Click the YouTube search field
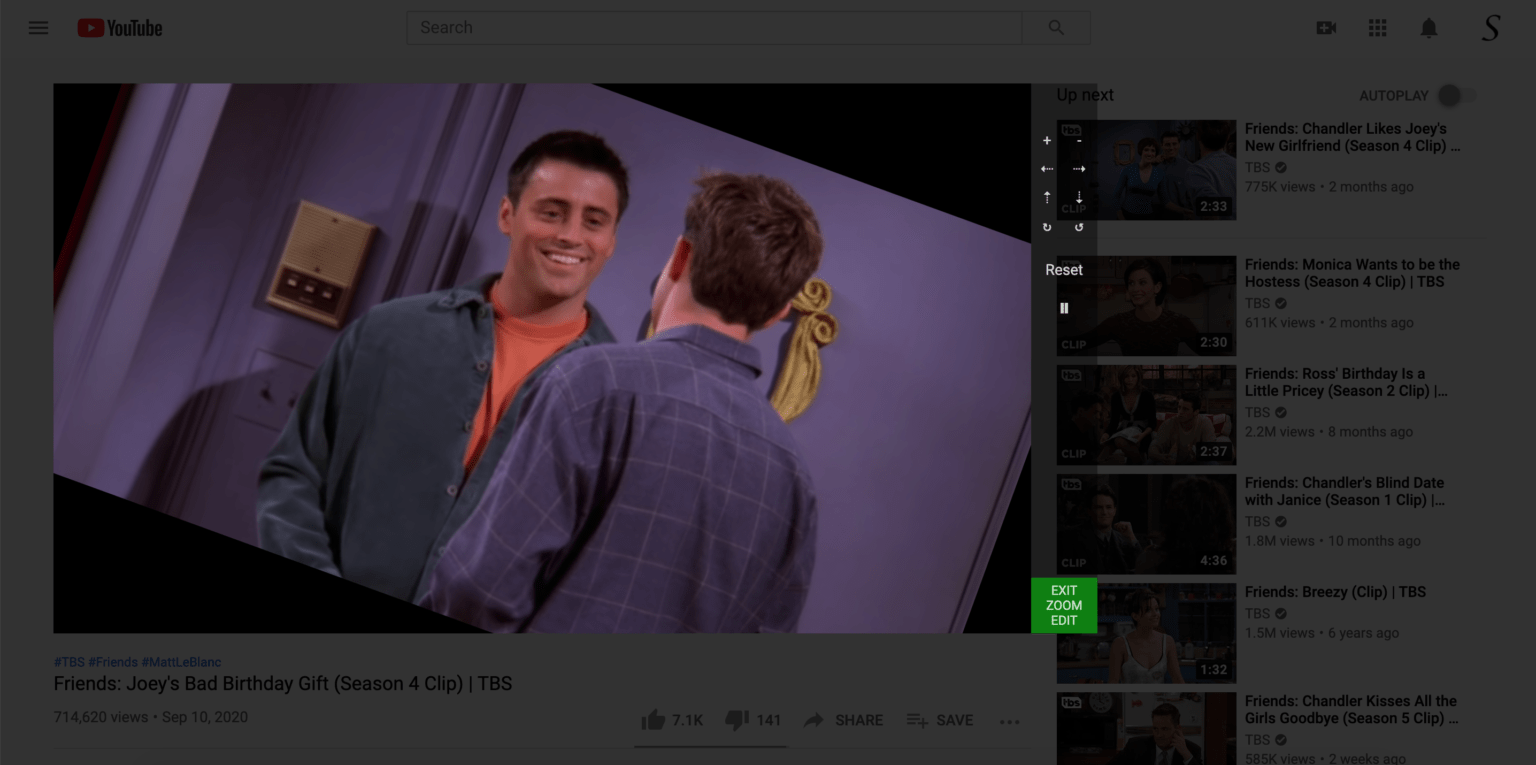 714,28
